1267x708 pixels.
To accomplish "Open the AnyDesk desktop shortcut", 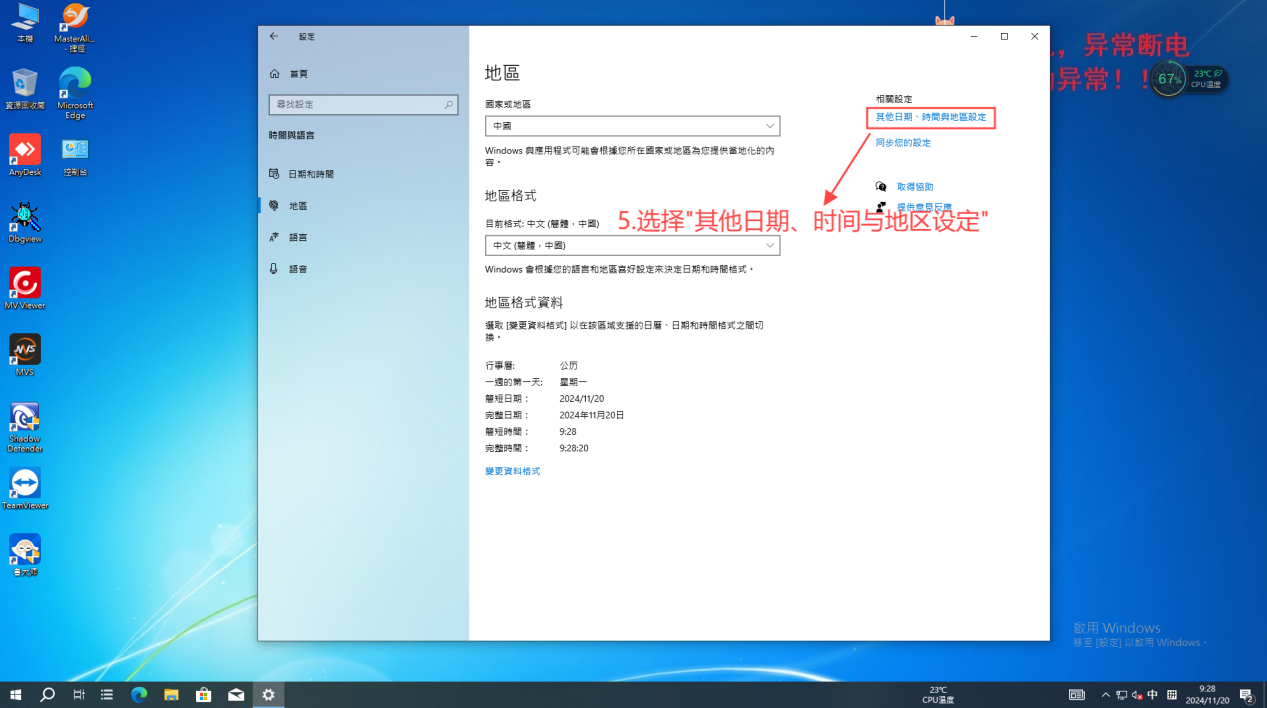I will pos(25,151).
